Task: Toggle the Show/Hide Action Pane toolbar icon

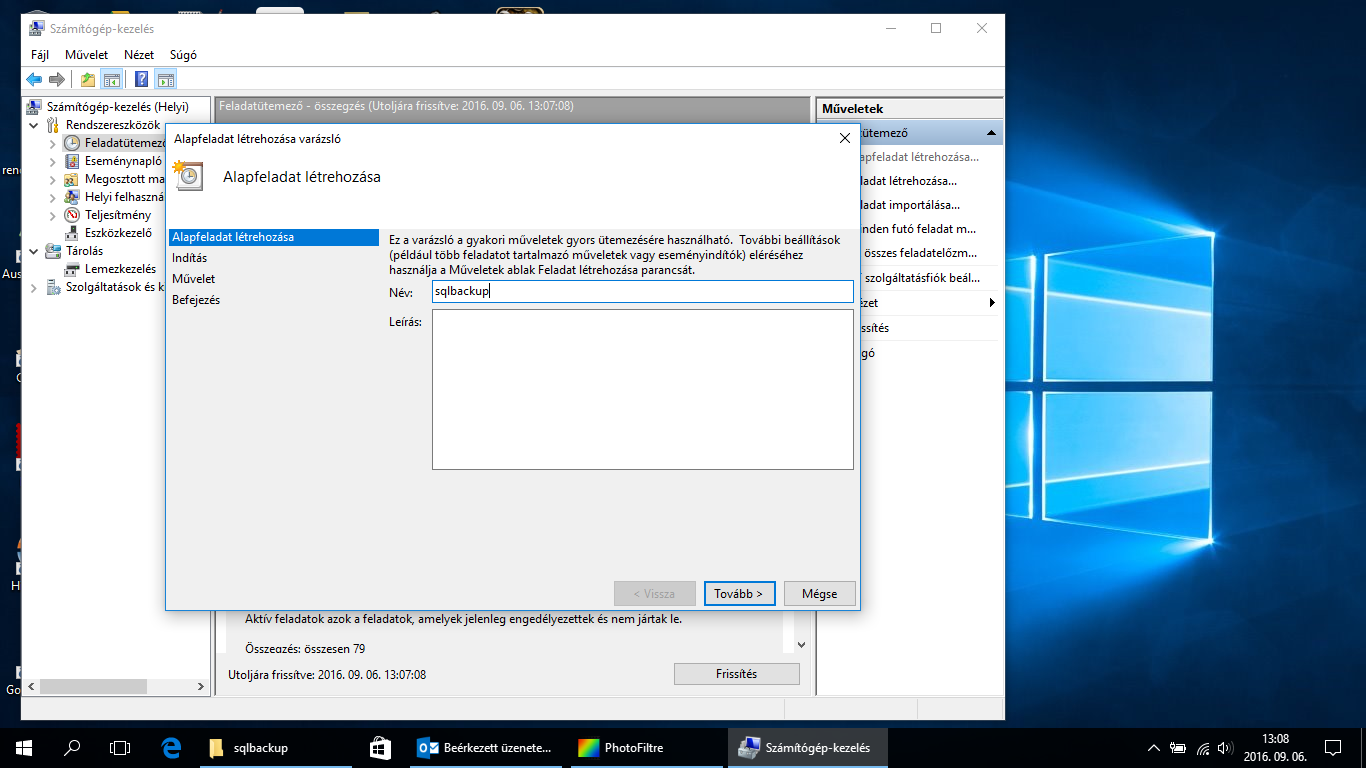Action: (x=166, y=80)
